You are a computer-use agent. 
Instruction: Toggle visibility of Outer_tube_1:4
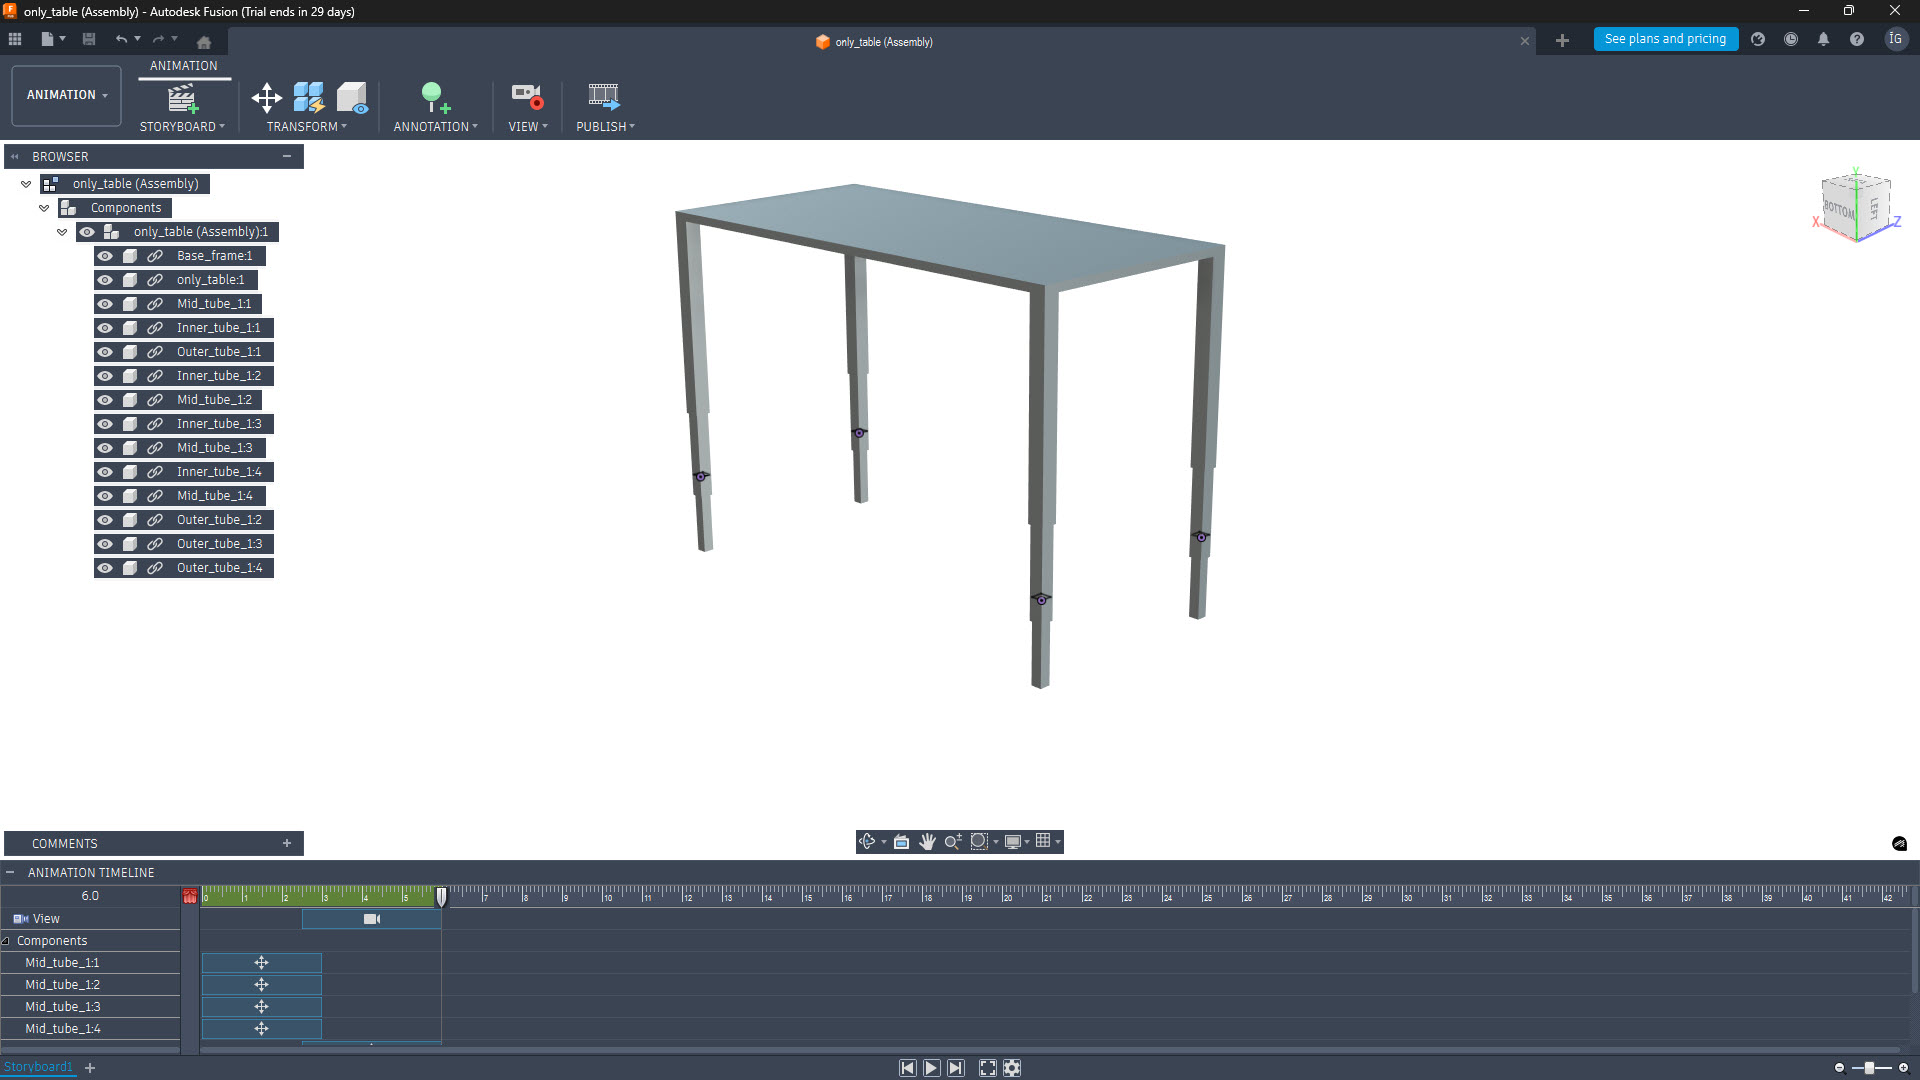pyautogui.click(x=105, y=568)
